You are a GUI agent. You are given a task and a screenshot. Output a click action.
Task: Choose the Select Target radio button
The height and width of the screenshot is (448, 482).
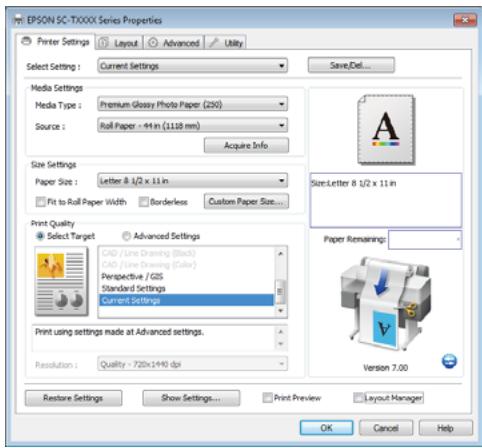pos(40,236)
